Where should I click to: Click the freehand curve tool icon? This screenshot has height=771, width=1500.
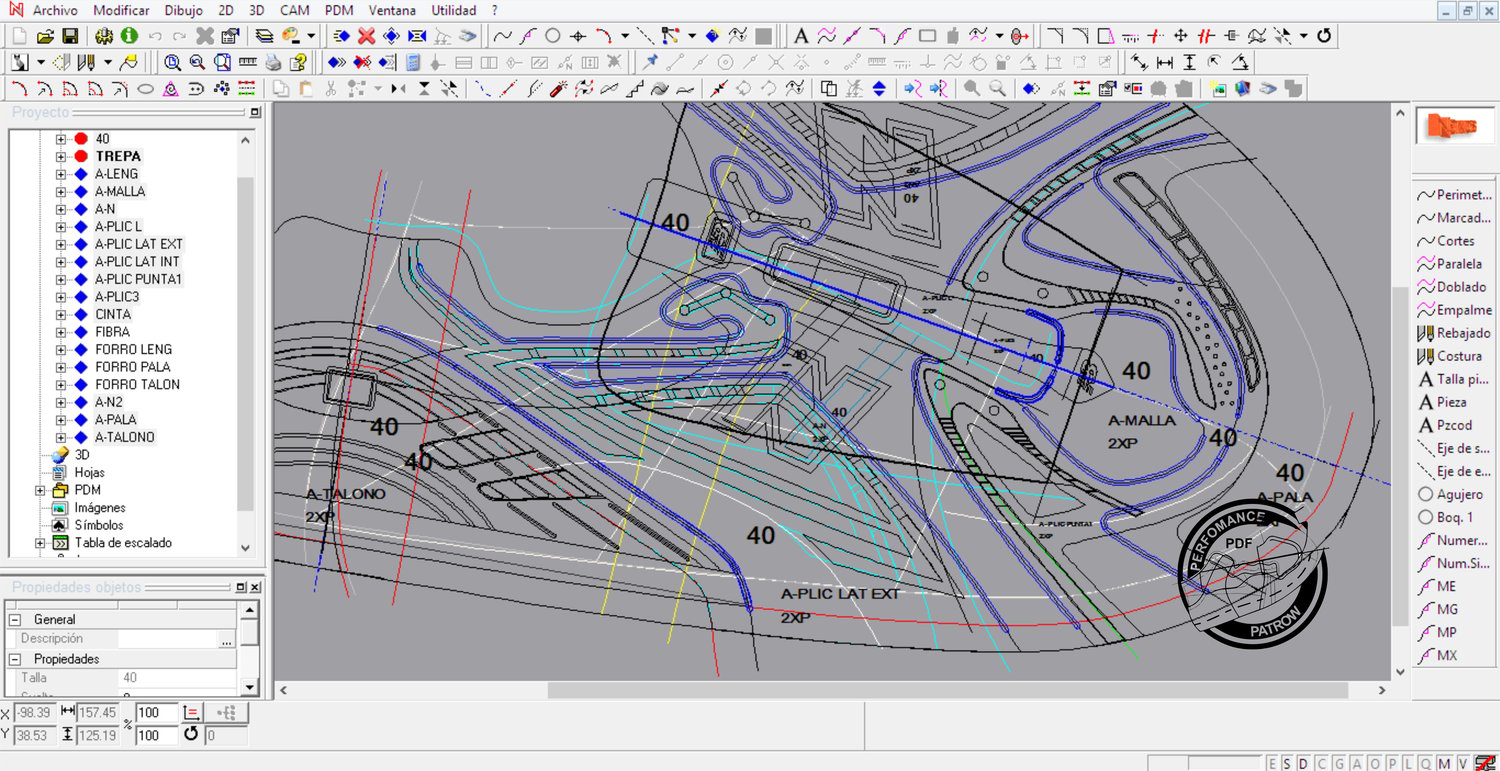[x=502, y=36]
